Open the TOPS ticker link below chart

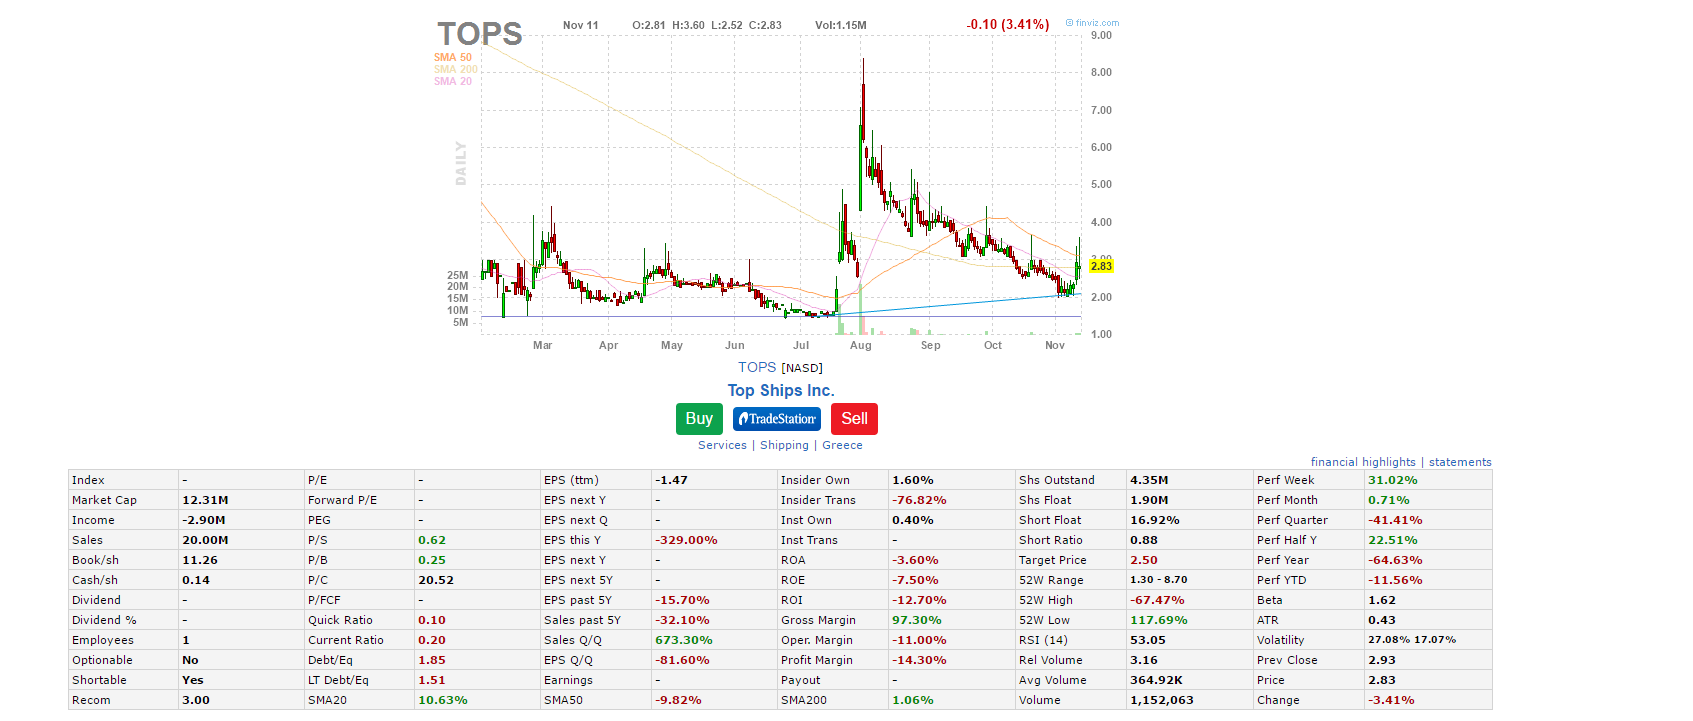(x=757, y=368)
